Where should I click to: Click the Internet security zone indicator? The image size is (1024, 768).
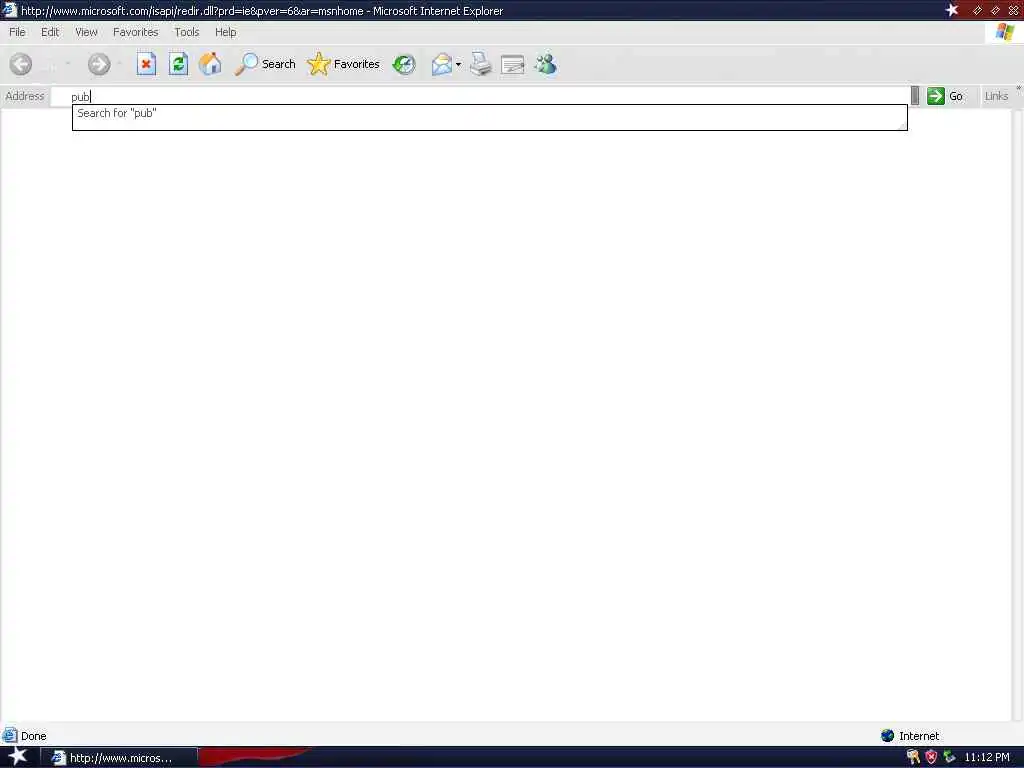[910, 736]
